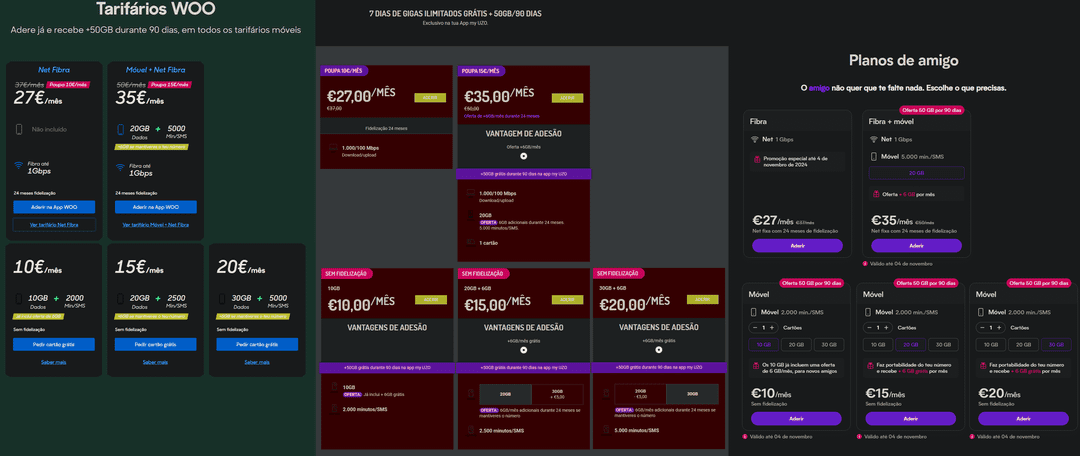Click the phone icon beside 'Não incluído' in WOO
The image size is (1080, 456).
tap(19, 129)
